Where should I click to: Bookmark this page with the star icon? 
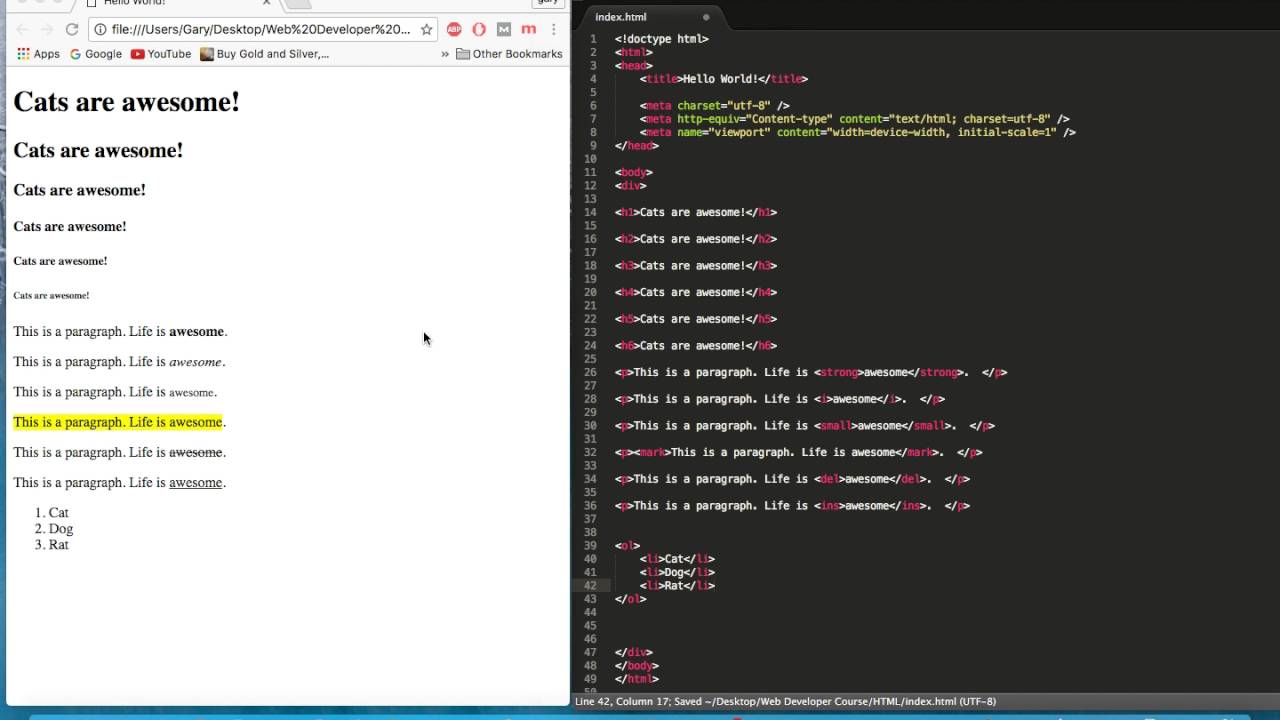pos(426,30)
